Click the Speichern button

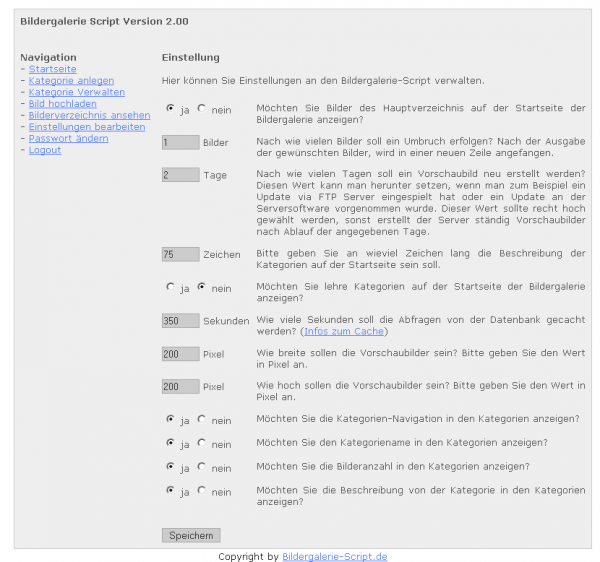tap(191, 536)
